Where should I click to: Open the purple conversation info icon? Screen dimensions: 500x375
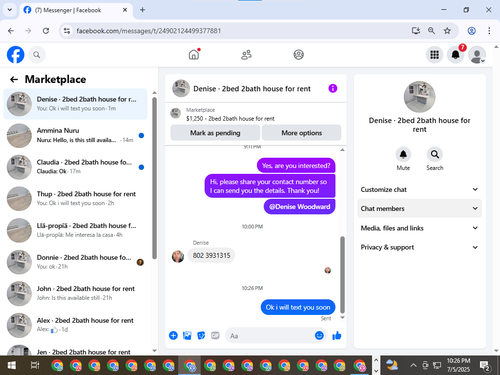[333, 88]
